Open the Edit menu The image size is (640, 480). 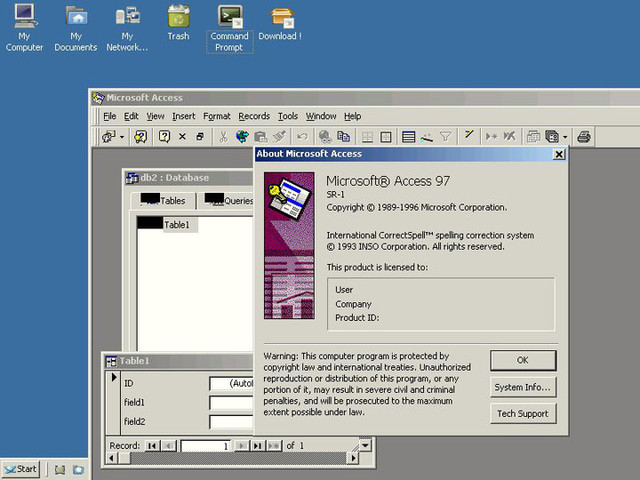pyautogui.click(x=131, y=116)
